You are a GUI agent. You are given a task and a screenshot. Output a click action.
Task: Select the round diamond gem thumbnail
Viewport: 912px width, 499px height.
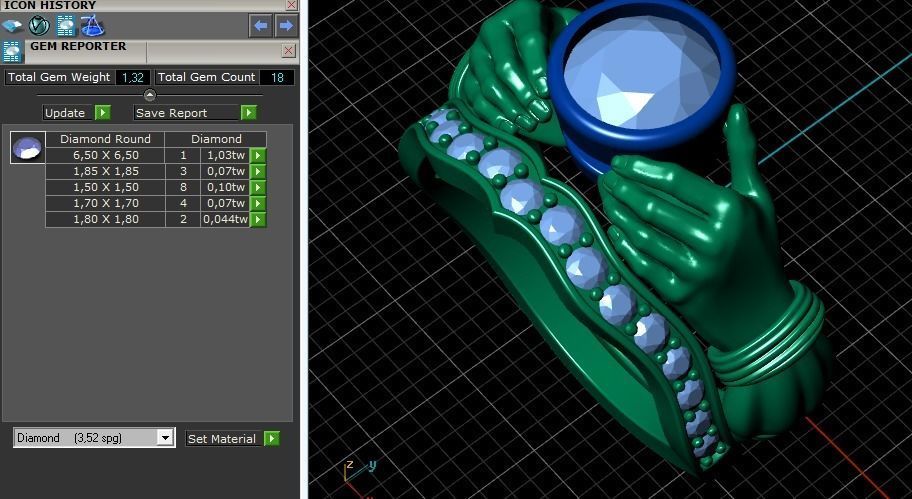click(27, 148)
